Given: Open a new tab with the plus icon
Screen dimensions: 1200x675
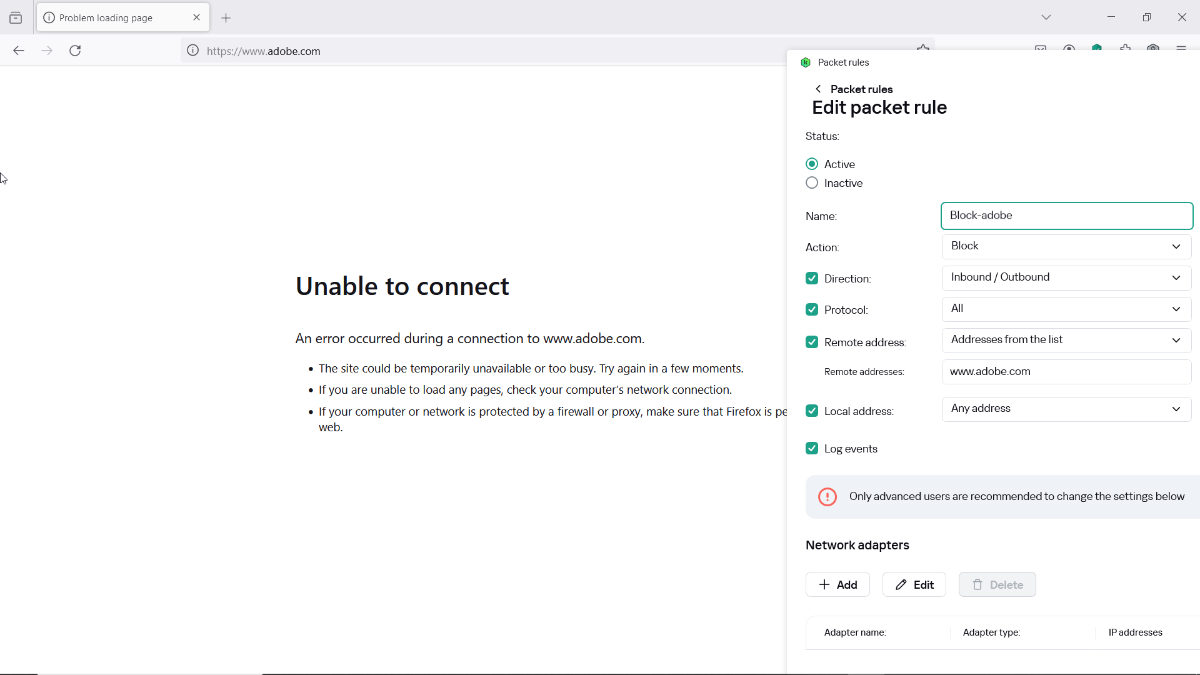Looking at the screenshot, I should coord(226,18).
